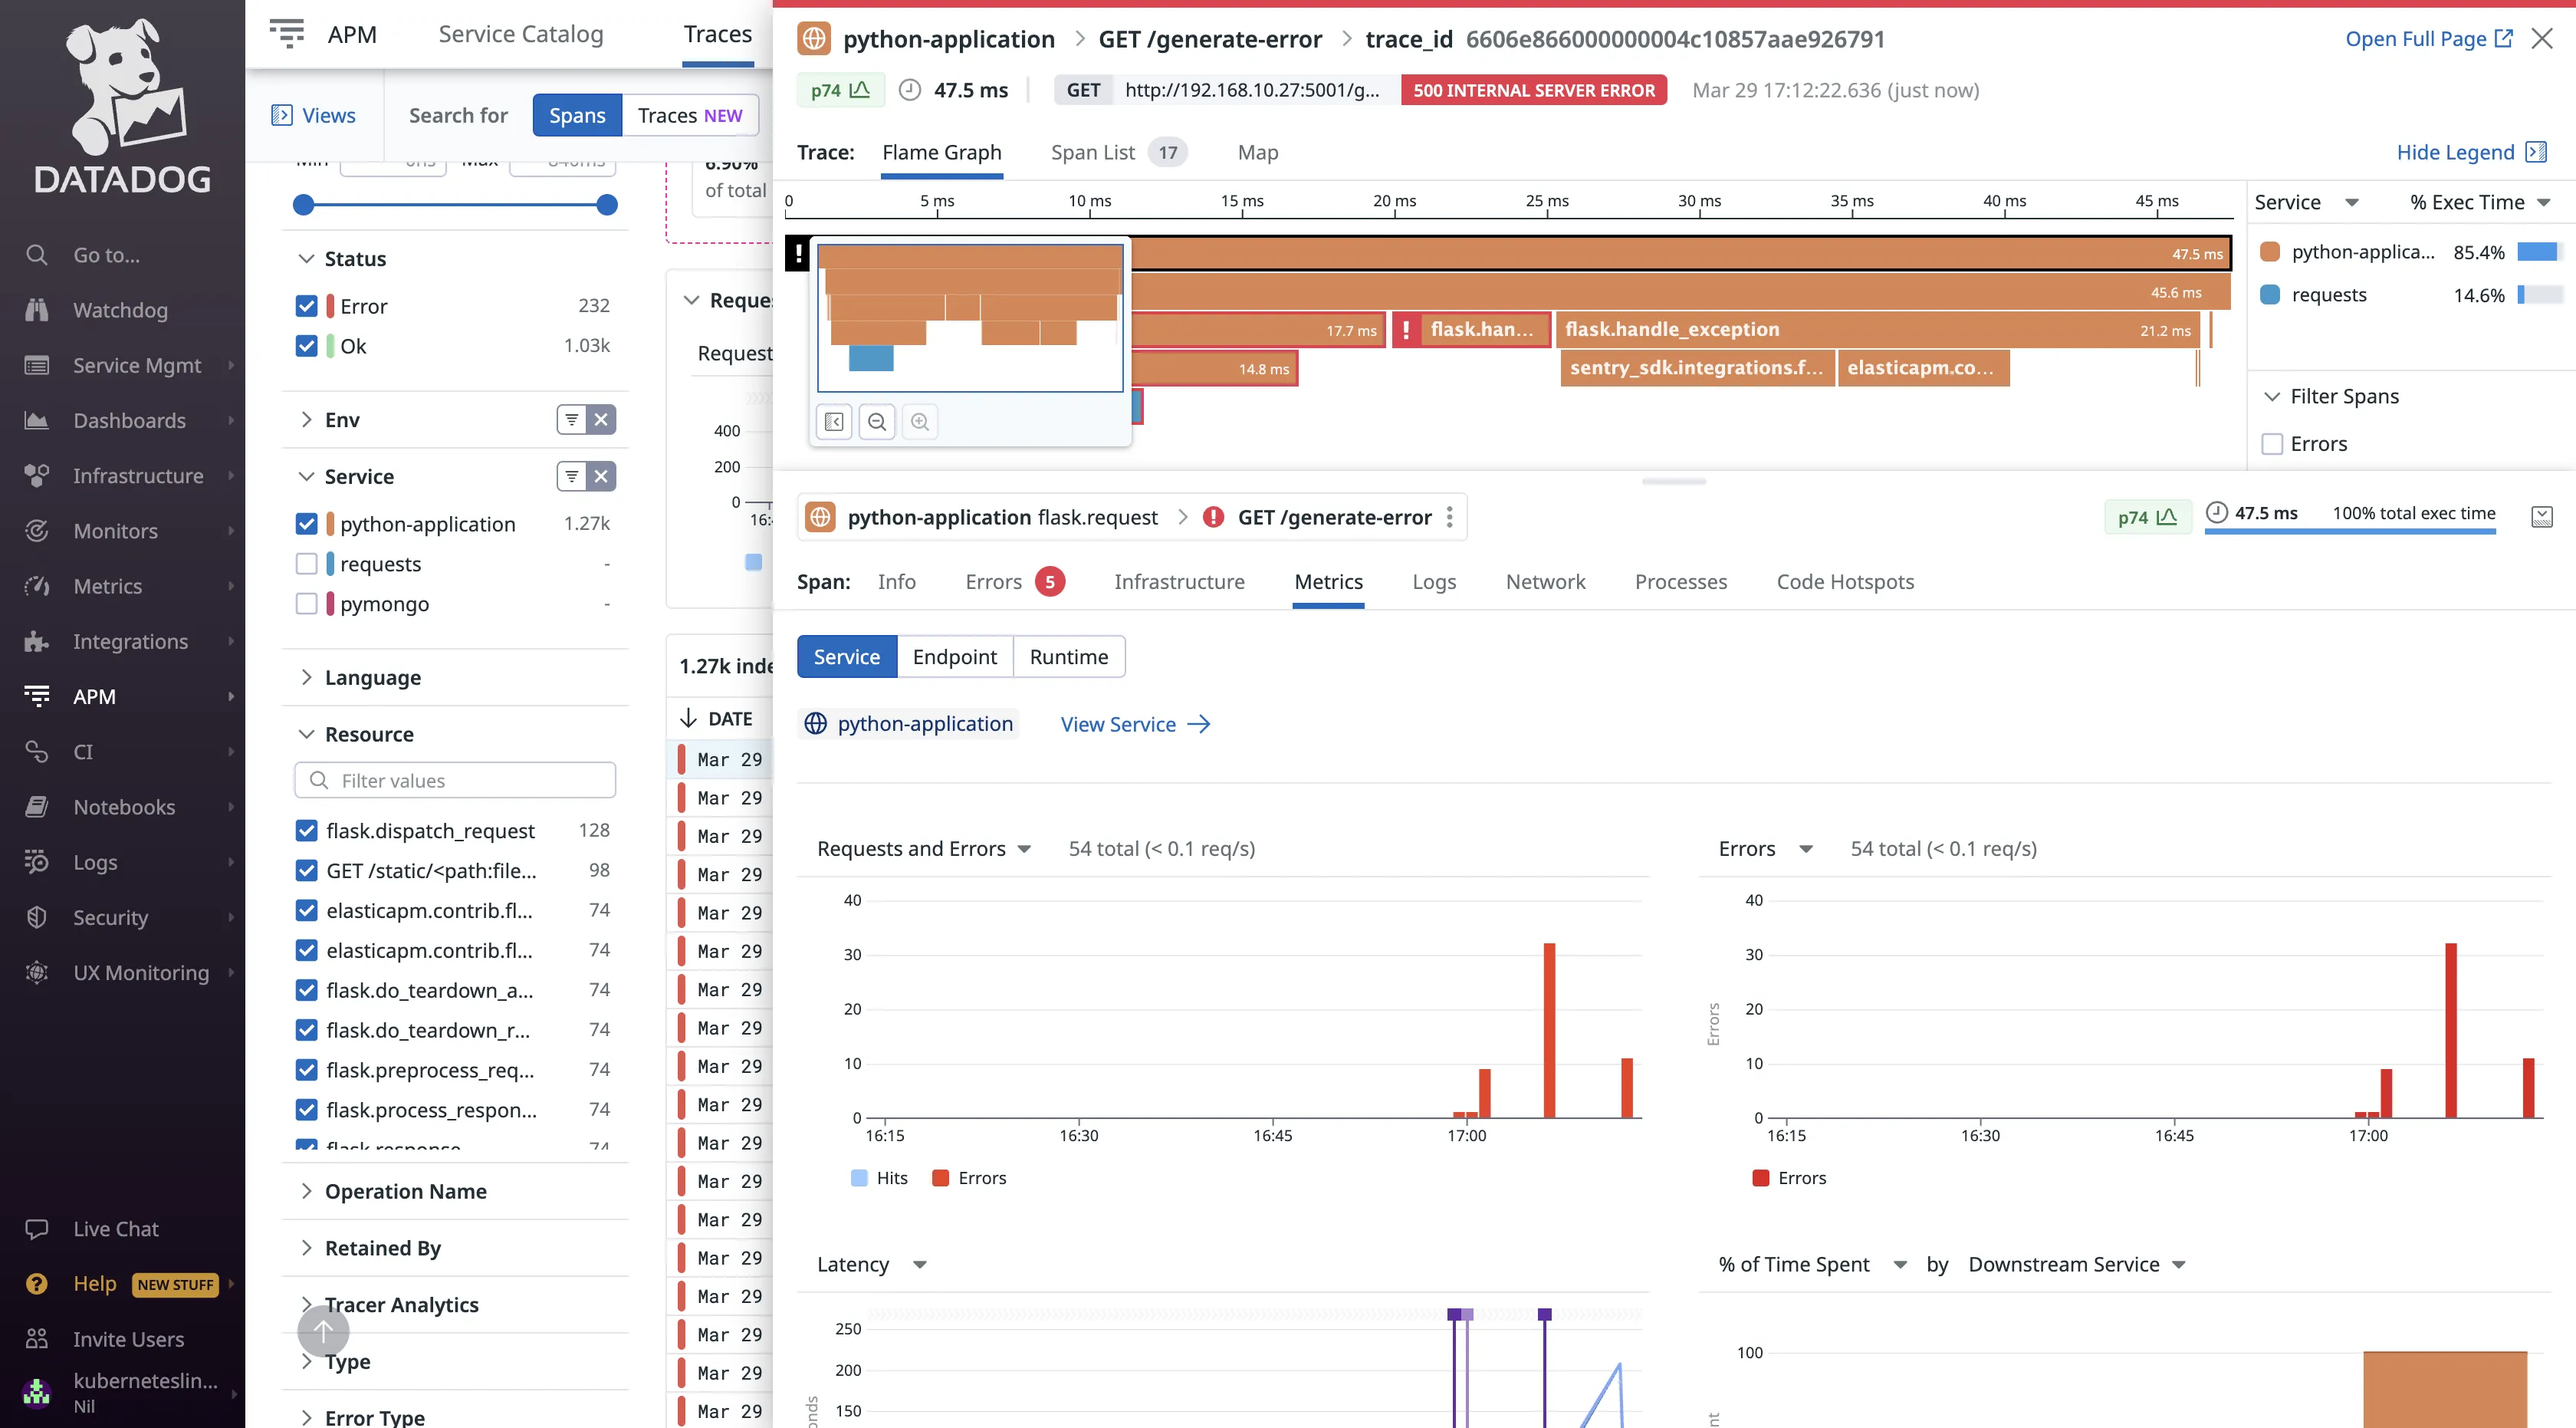Viewport: 2576px width, 1428px height.
Task: Click the Resource filter values field
Action: (455, 781)
